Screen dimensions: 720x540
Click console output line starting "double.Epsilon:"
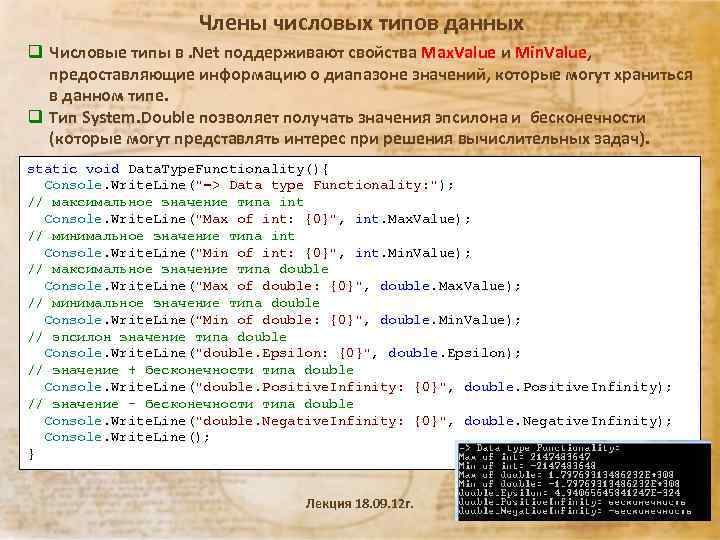click(569, 493)
